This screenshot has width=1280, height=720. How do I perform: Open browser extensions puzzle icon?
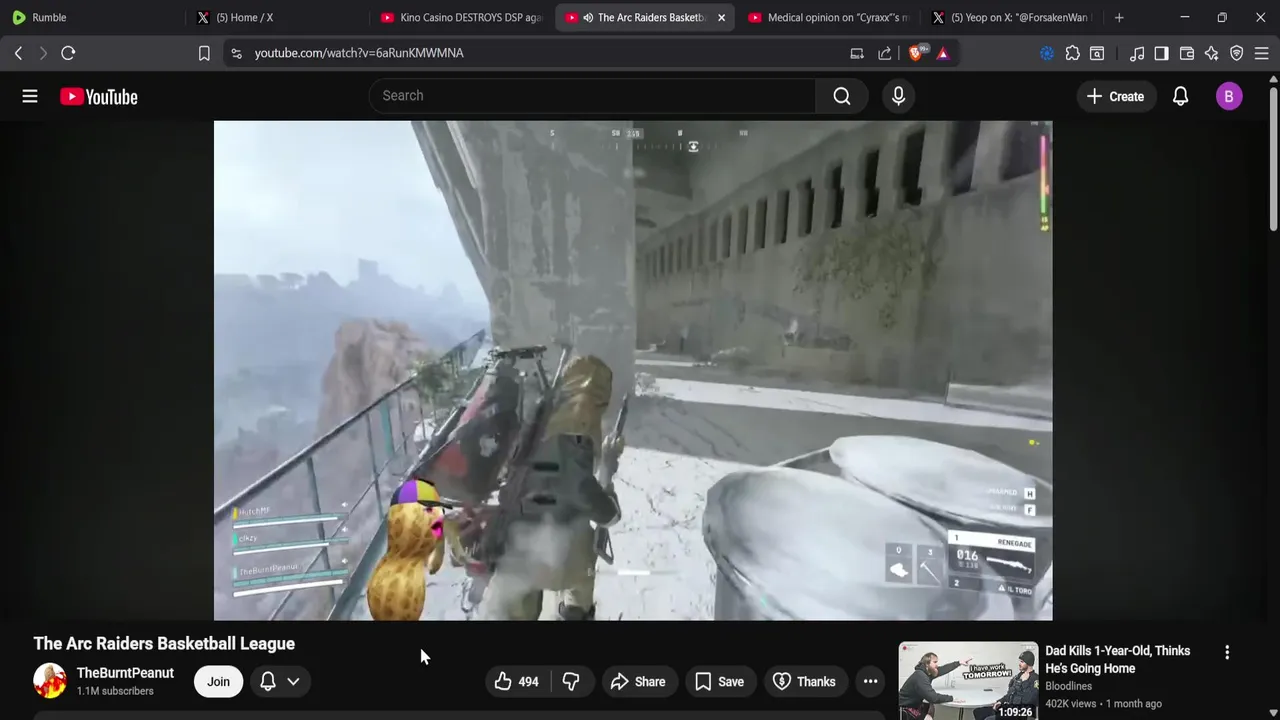point(1073,53)
